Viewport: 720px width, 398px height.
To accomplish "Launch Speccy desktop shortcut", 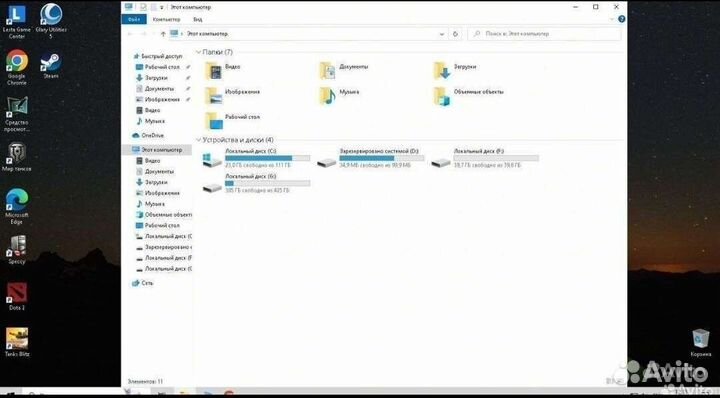I will pyautogui.click(x=17, y=249).
